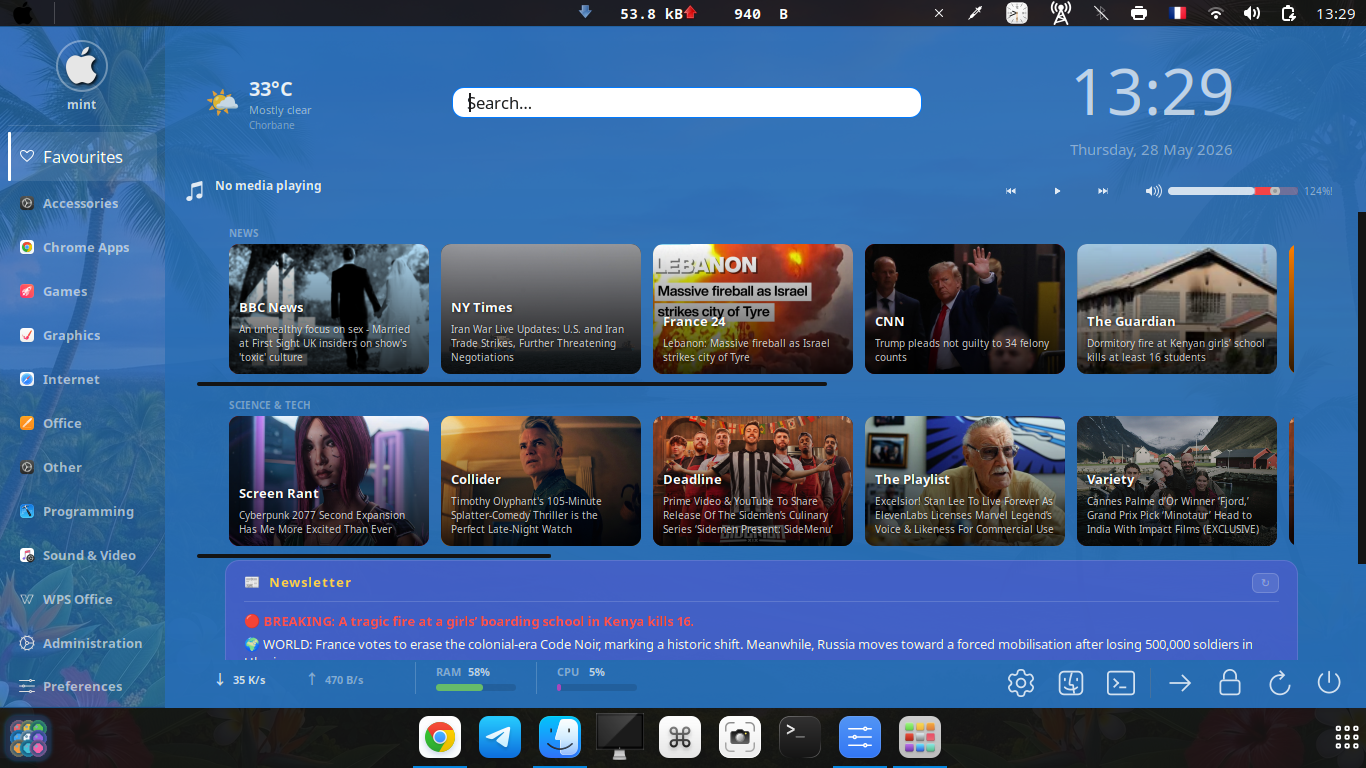The width and height of the screenshot is (1366, 768).
Task: Open the Deadline Sidemen article card
Action: (x=753, y=481)
